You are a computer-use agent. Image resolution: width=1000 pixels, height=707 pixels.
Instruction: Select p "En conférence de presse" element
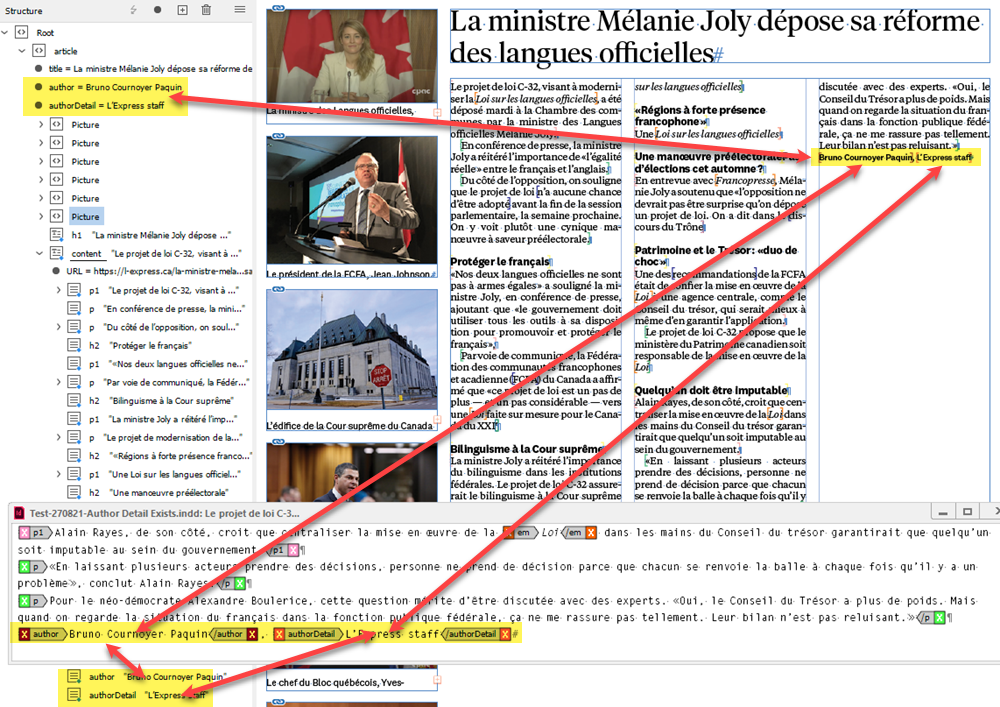[x=167, y=309]
